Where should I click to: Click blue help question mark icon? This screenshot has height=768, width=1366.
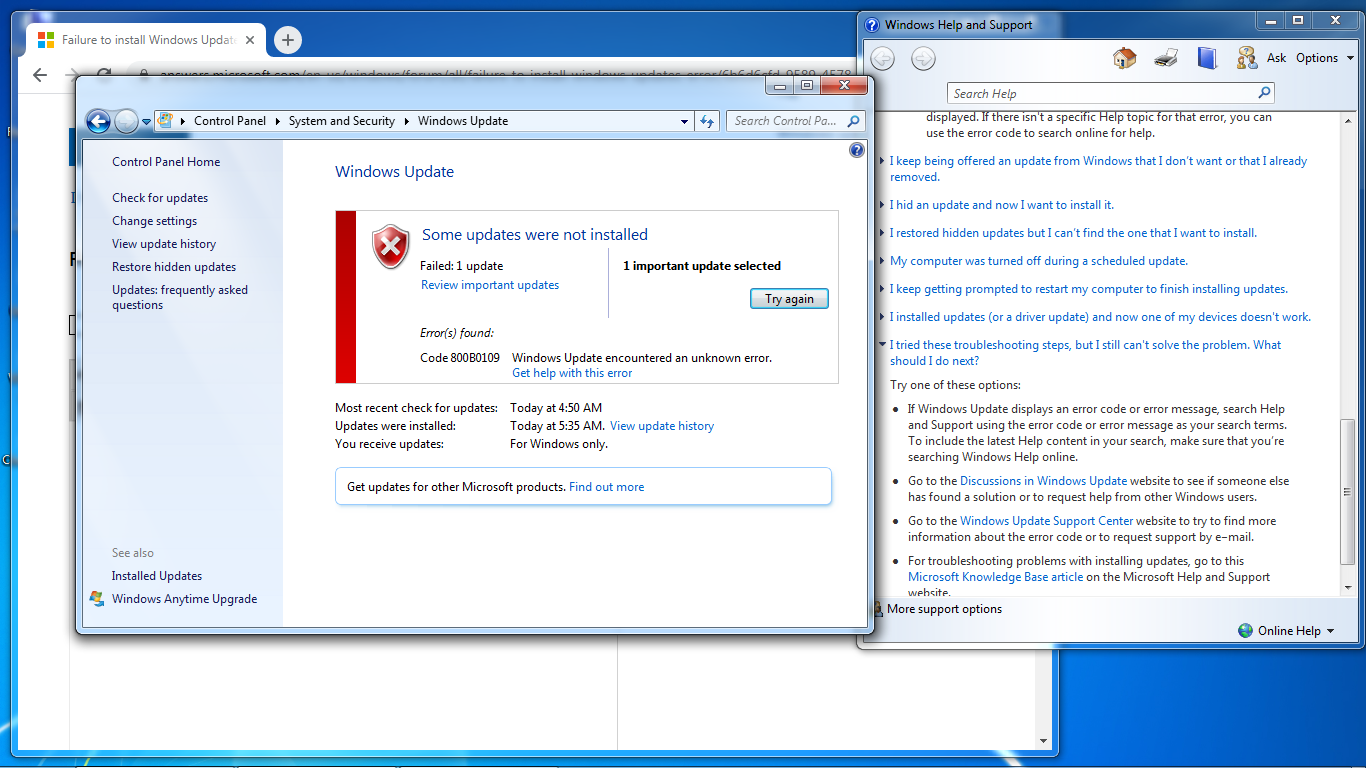click(856, 150)
